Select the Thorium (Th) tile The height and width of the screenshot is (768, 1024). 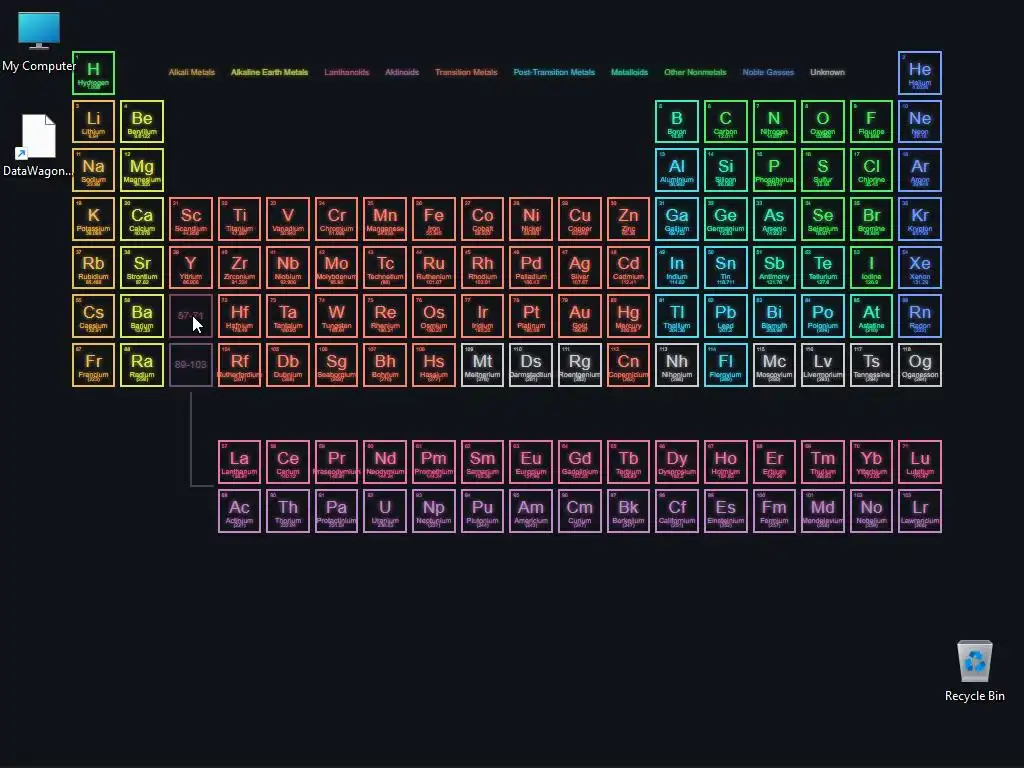[x=288, y=511]
